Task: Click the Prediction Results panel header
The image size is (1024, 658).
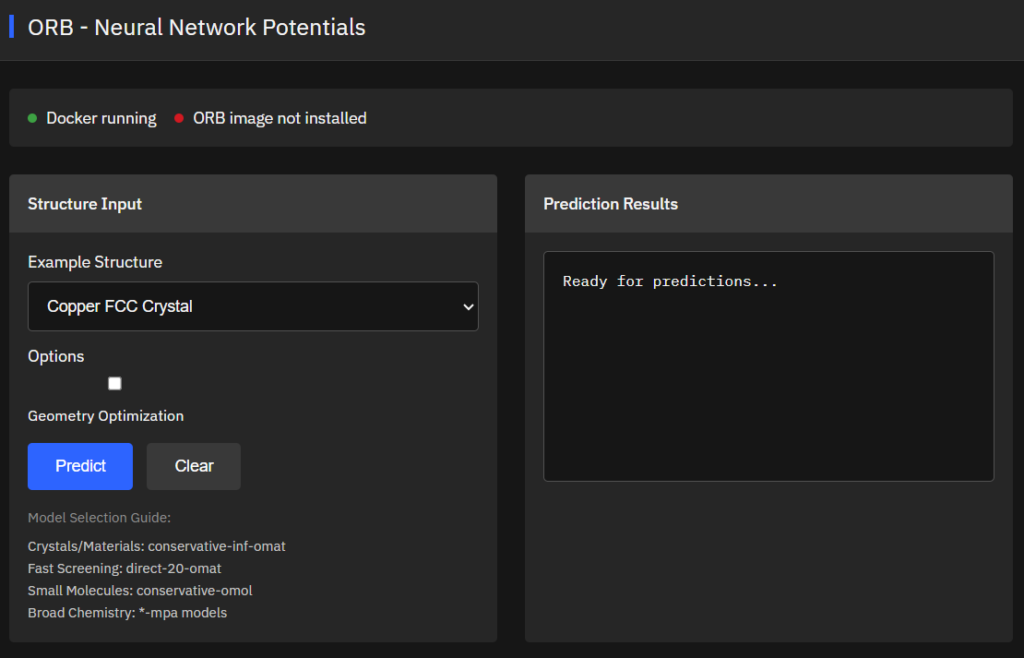Action: coord(768,204)
